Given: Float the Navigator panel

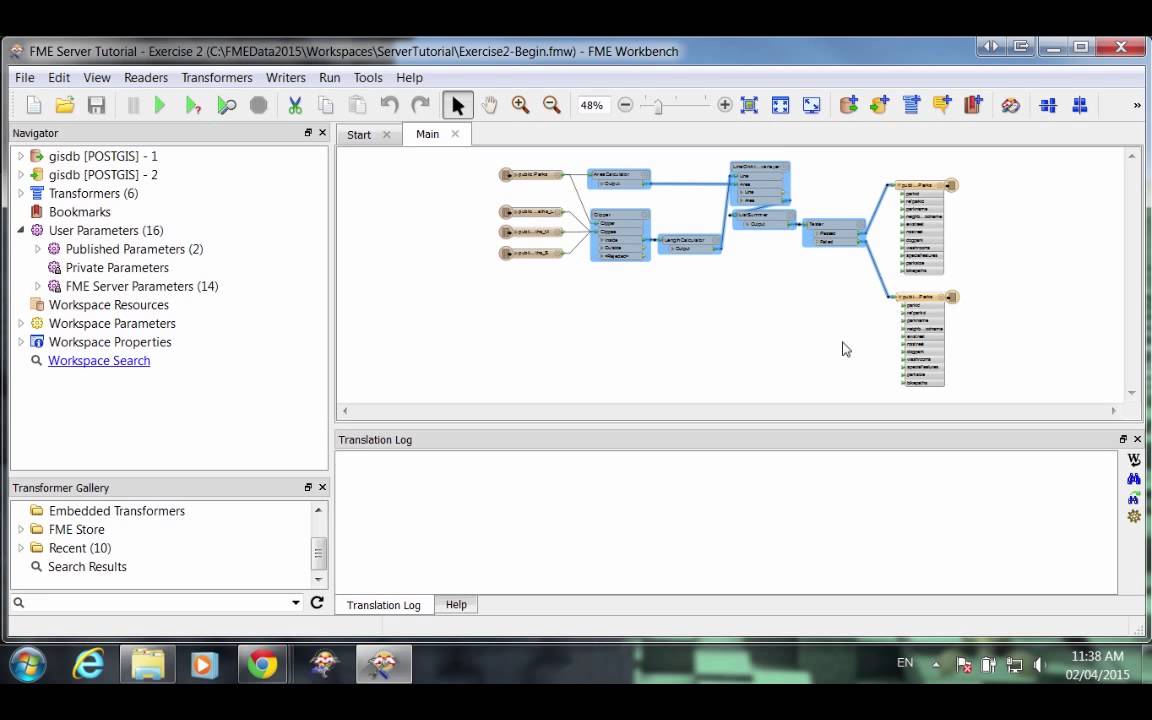Looking at the screenshot, I should coord(308,133).
